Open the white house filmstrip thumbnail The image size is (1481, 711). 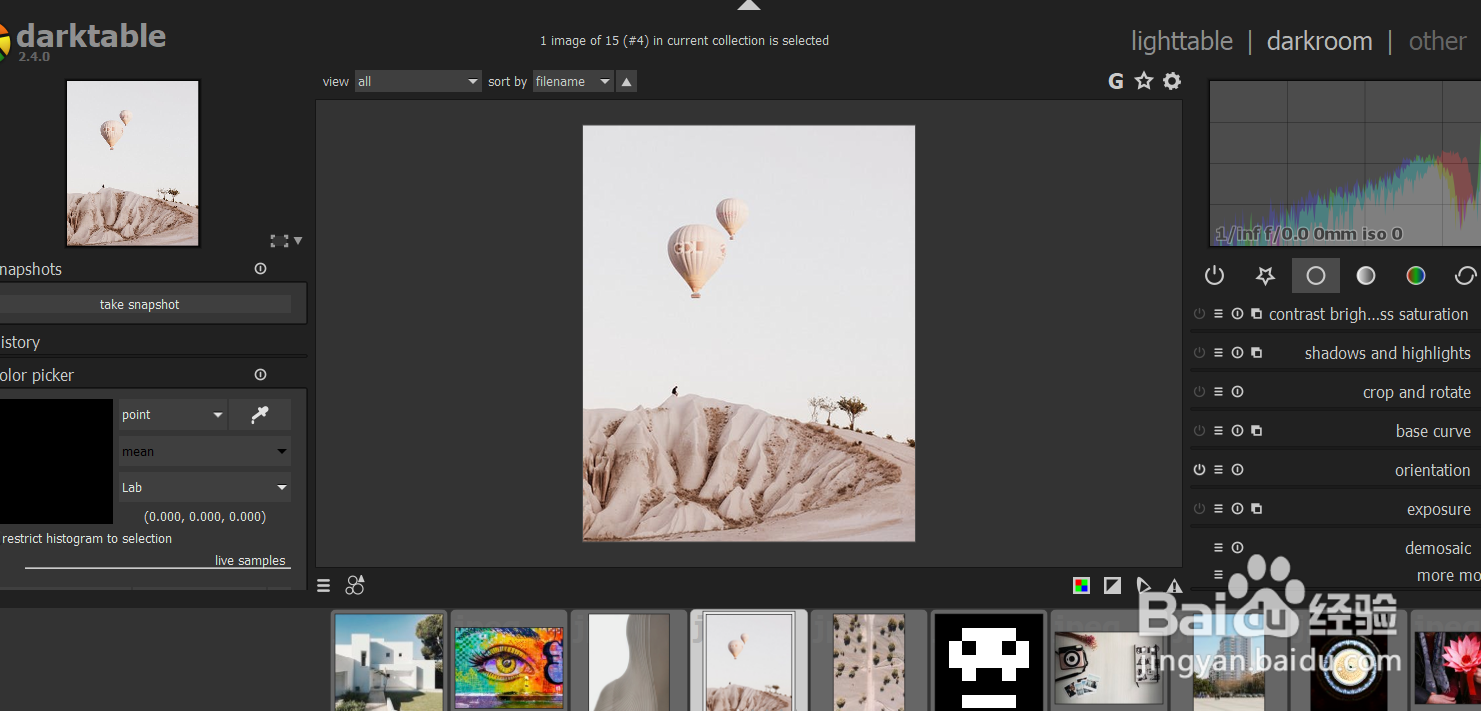coord(389,660)
